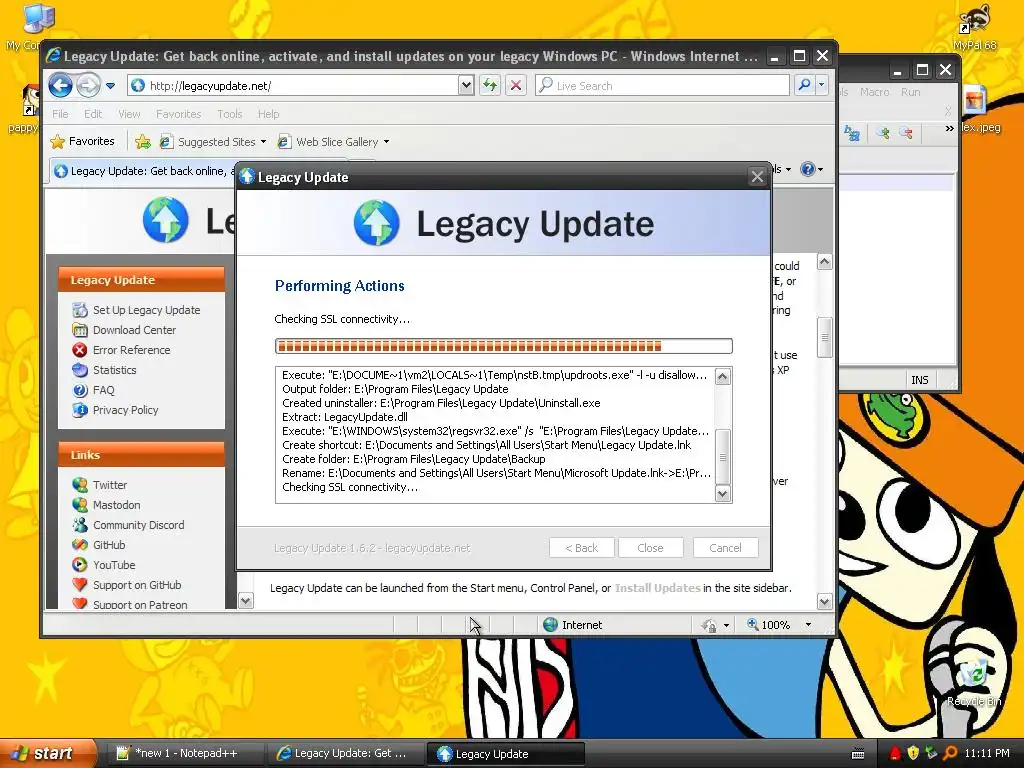Viewport: 1024px width, 768px height.
Task: Select the Legacy Update browser tab
Action: [x=143, y=171]
